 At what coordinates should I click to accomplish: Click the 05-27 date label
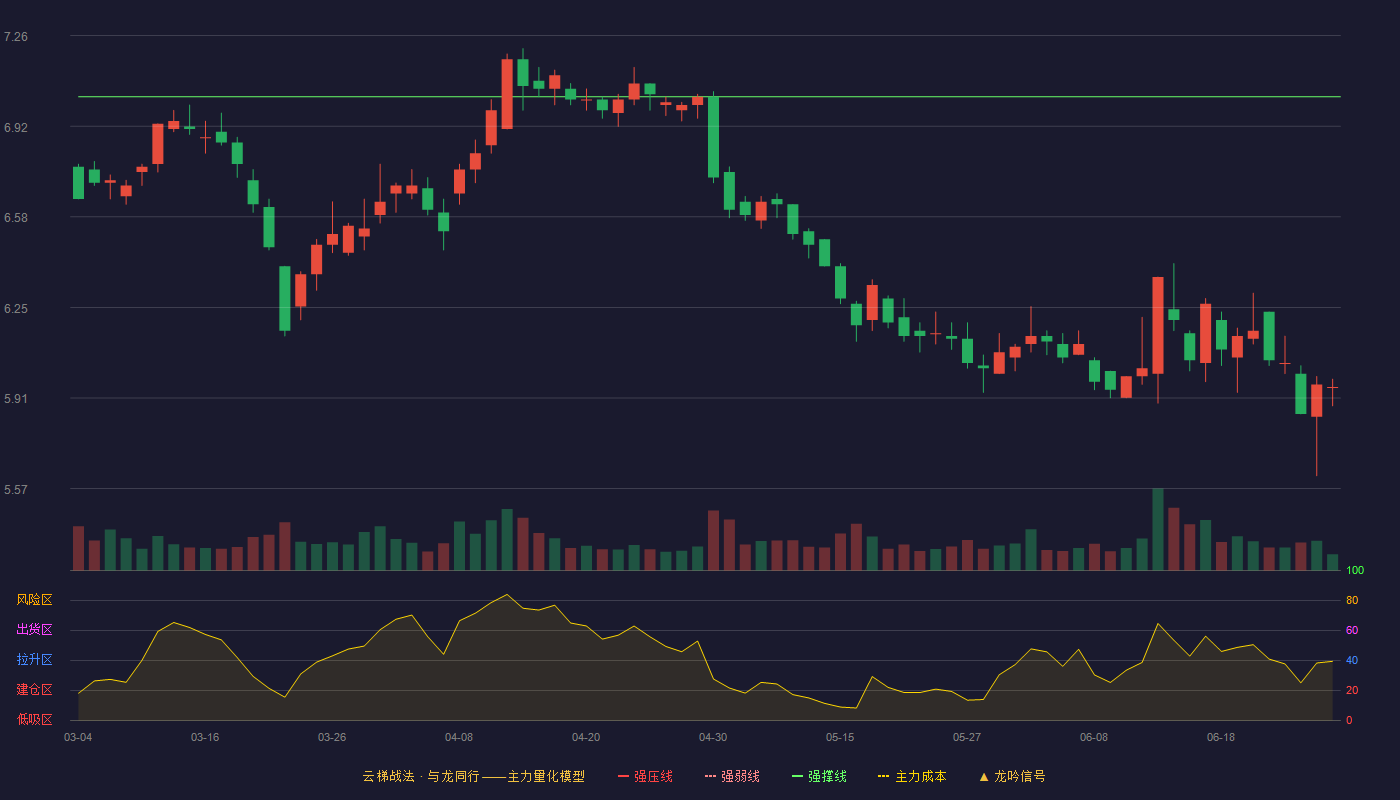[x=967, y=737]
